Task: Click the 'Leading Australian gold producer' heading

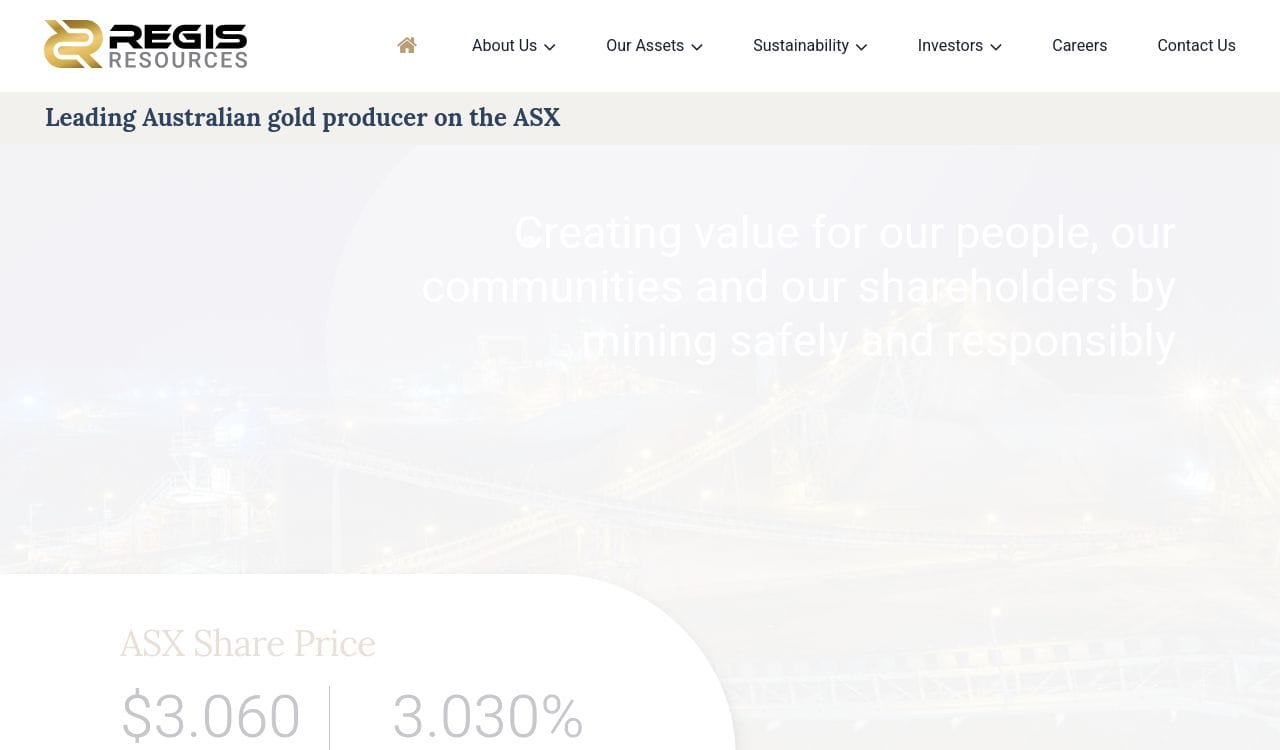Action: (x=302, y=118)
